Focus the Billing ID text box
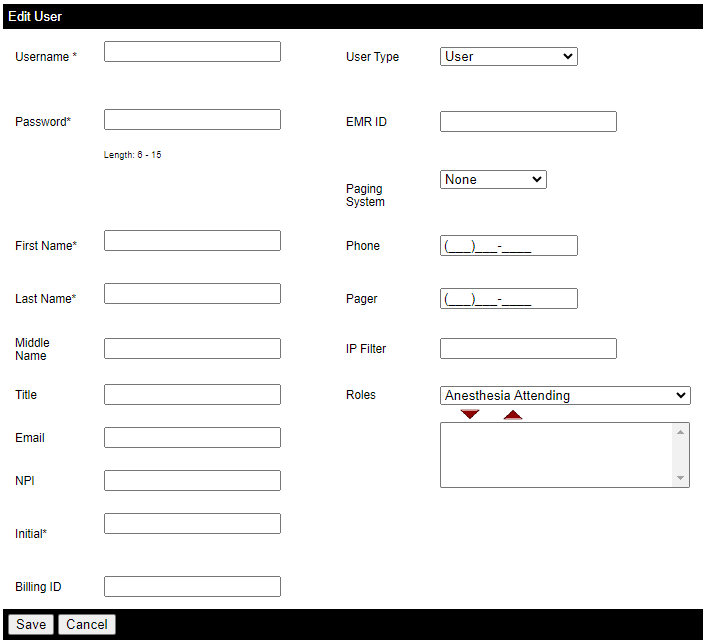Screen dimensions: 705x643 click(x=192, y=587)
